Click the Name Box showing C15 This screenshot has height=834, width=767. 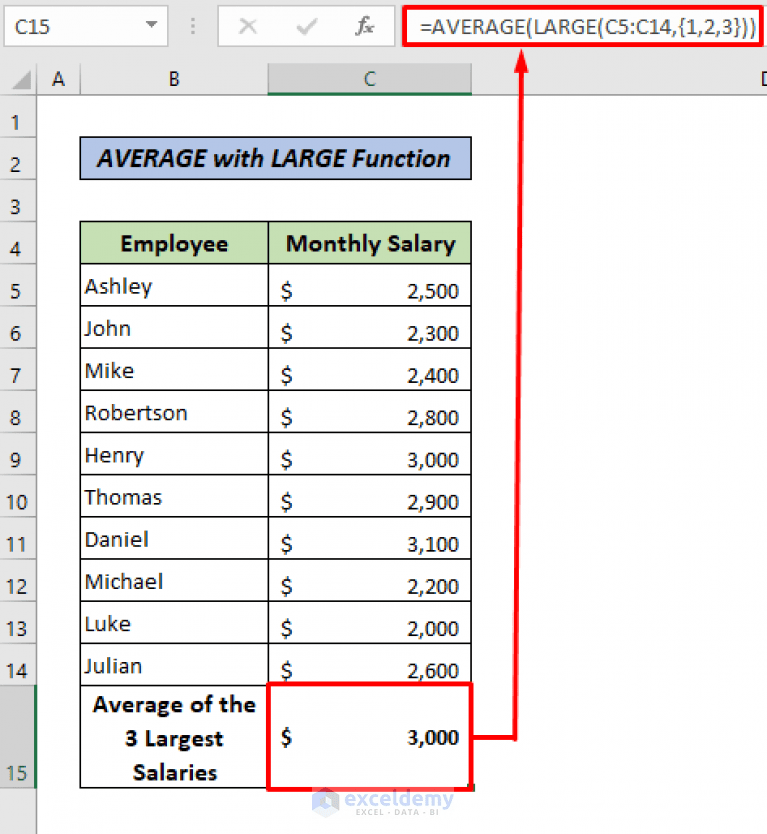pyautogui.click(x=86, y=26)
